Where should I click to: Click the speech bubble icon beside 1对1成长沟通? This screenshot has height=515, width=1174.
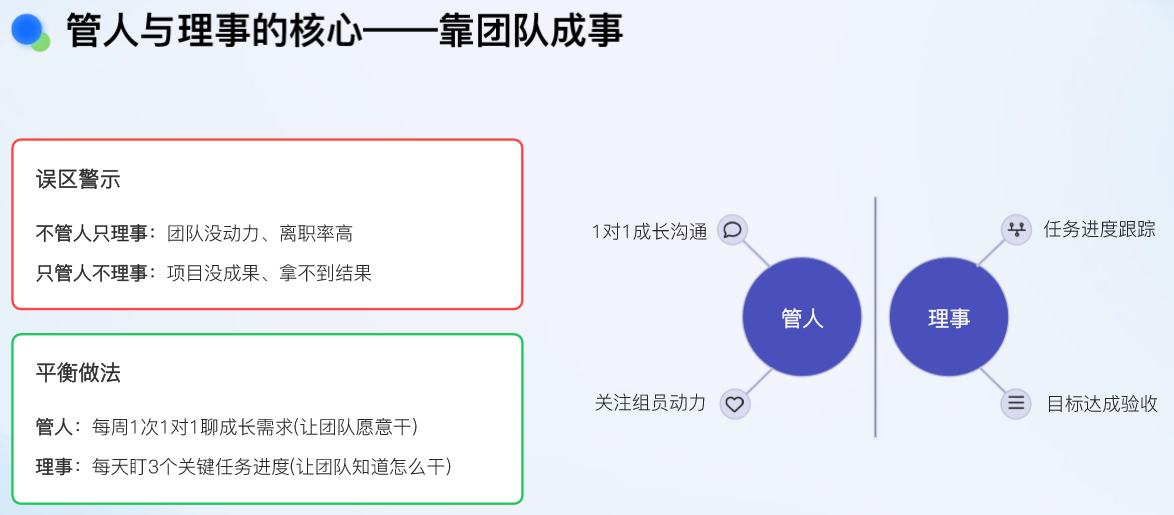pos(732,229)
